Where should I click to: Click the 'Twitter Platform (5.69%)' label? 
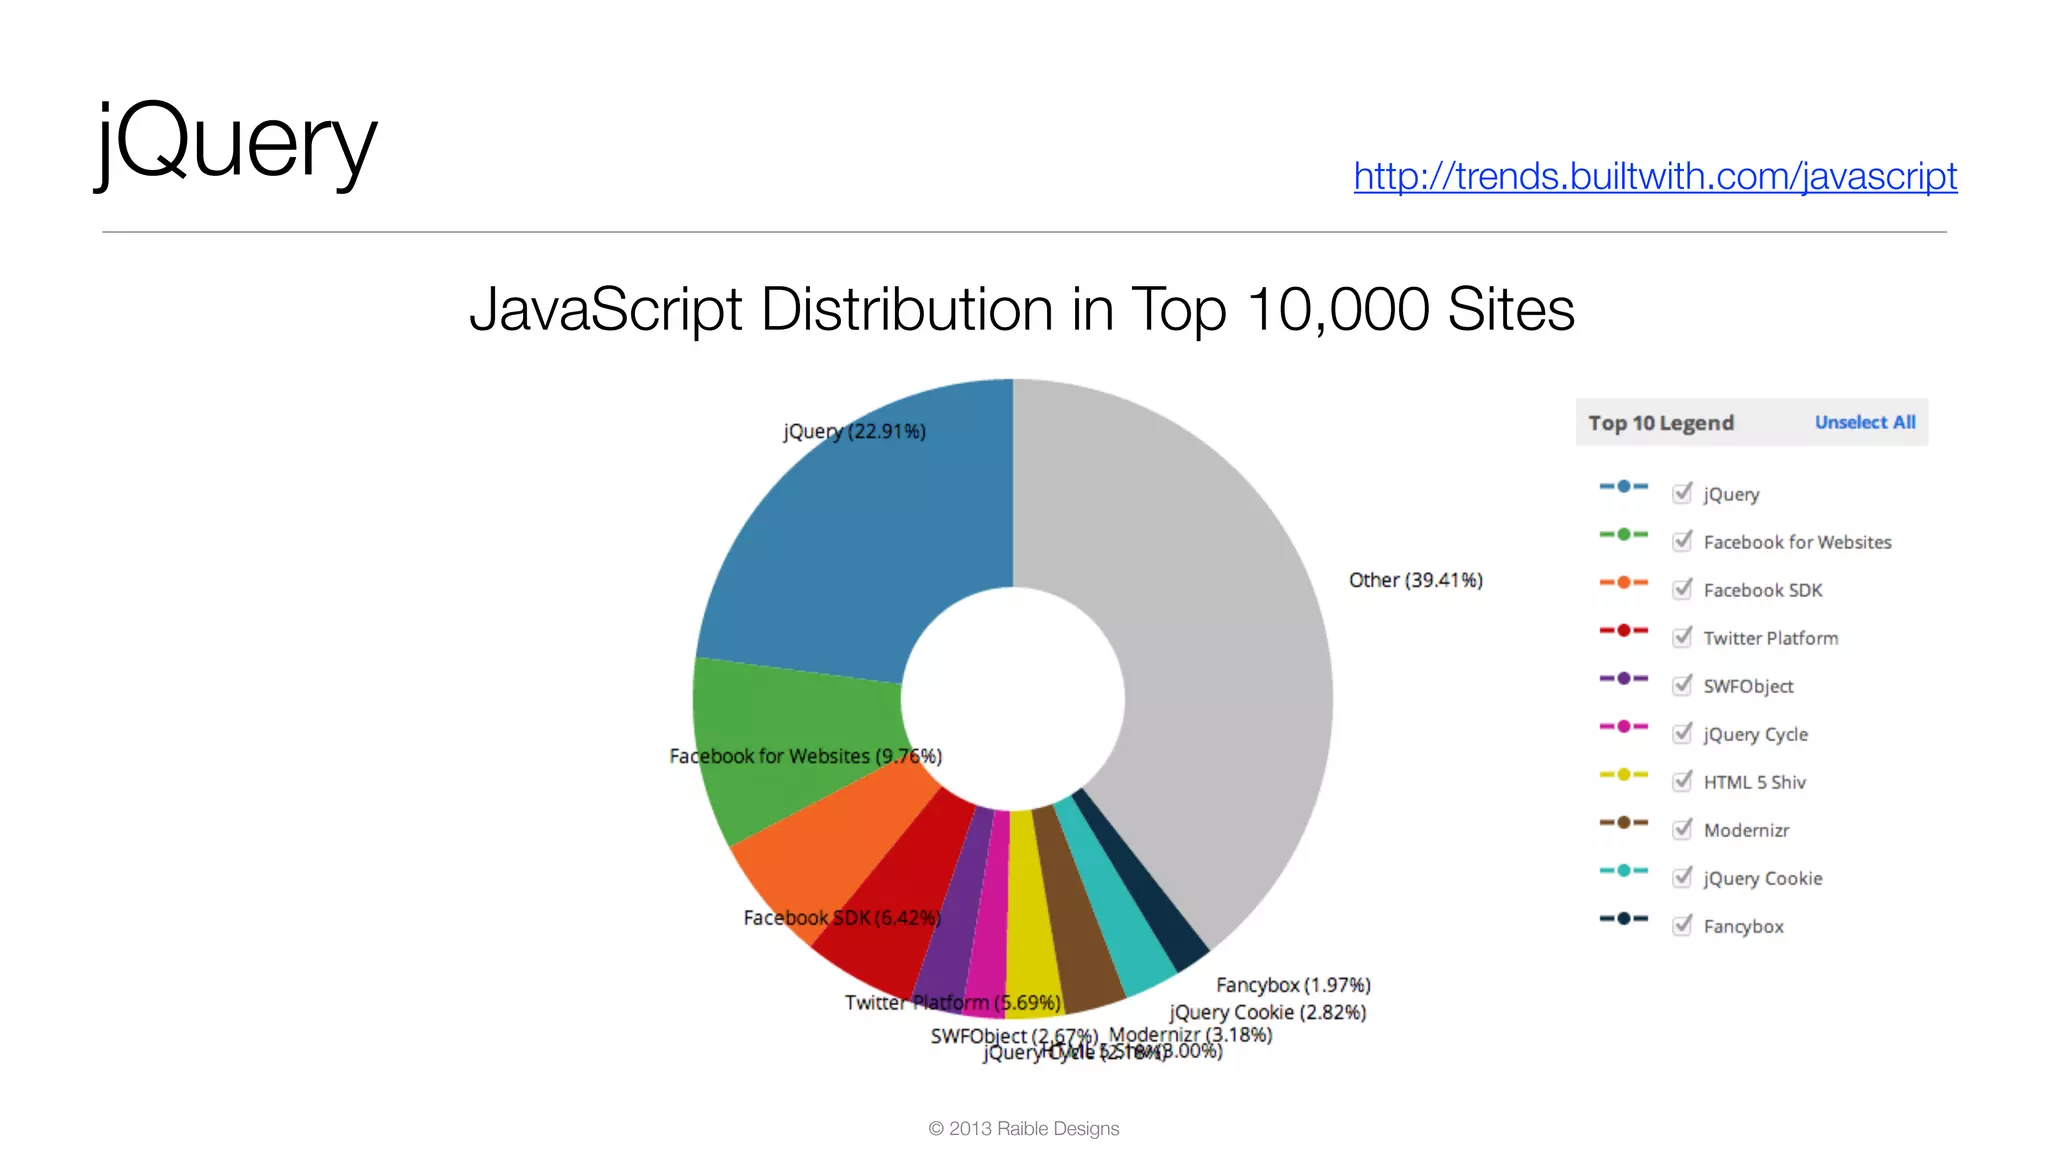click(x=953, y=1002)
